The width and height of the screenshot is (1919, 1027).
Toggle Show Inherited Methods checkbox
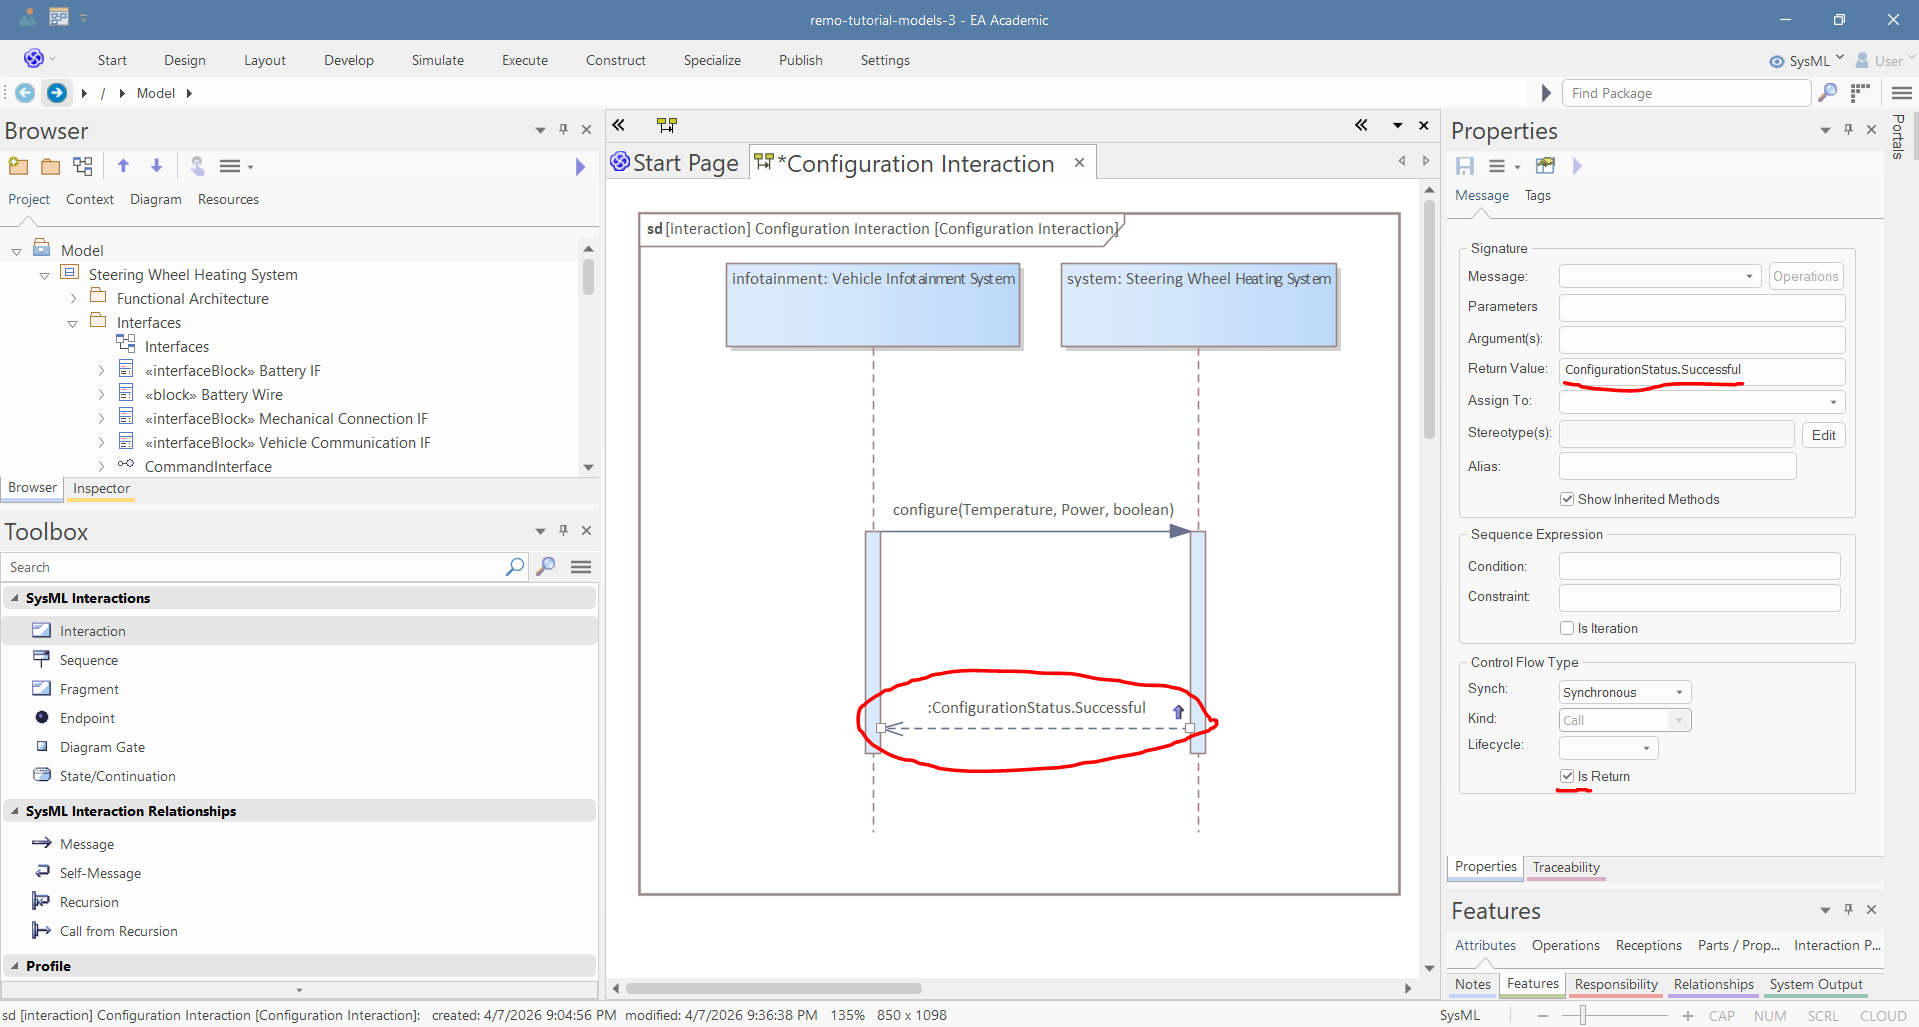pos(1567,499)
